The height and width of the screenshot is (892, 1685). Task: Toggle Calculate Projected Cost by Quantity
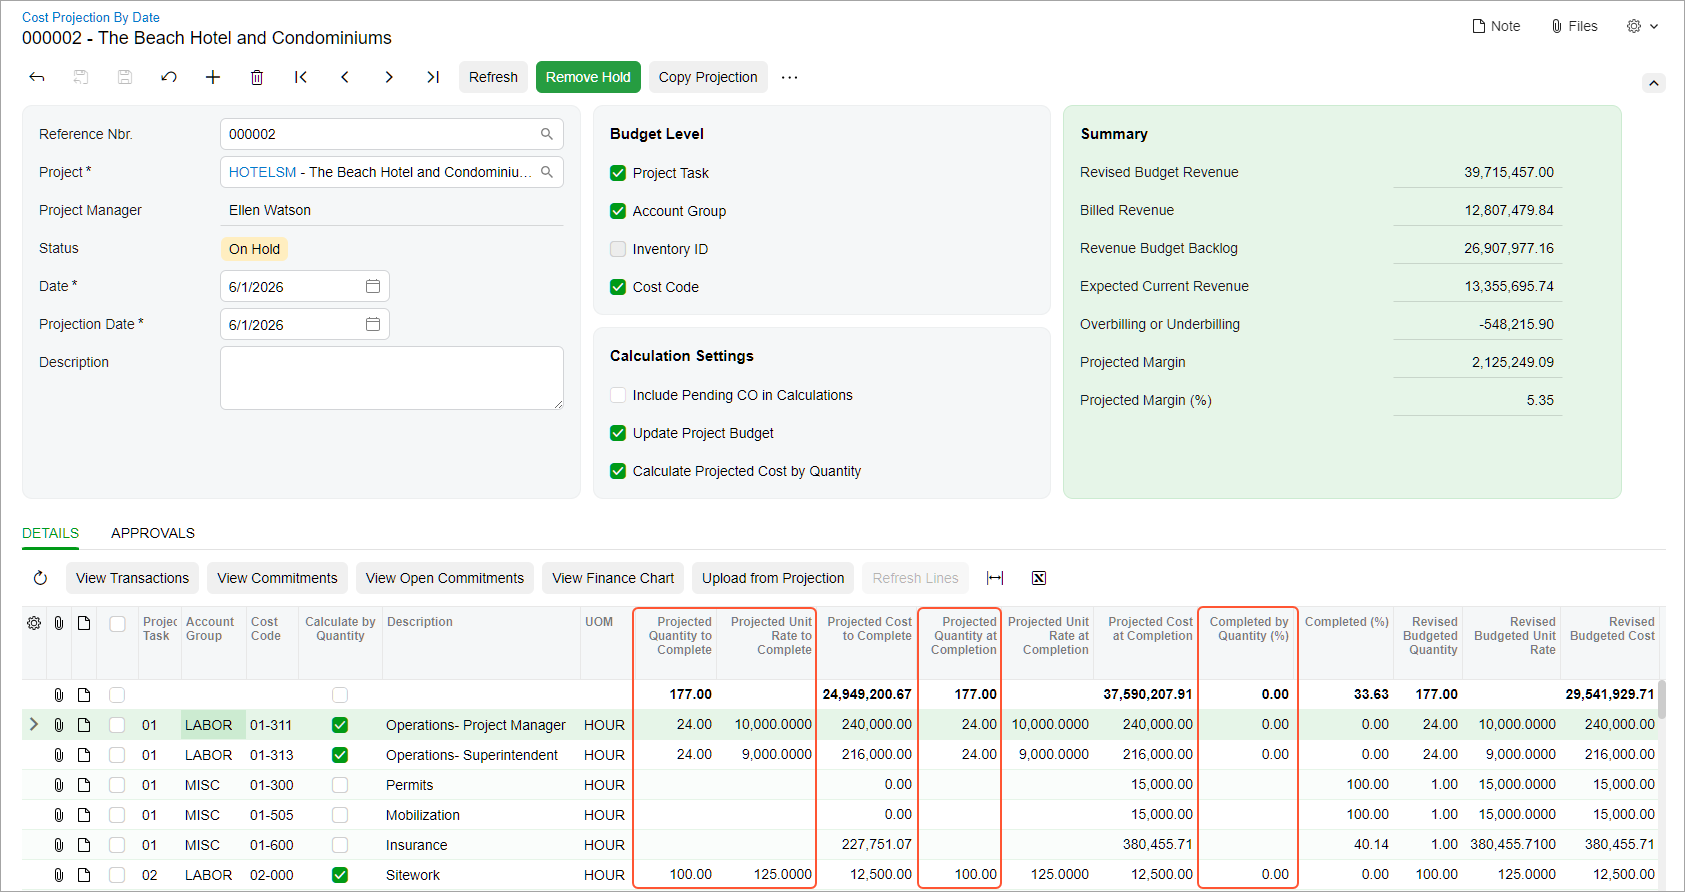point(618,471)
